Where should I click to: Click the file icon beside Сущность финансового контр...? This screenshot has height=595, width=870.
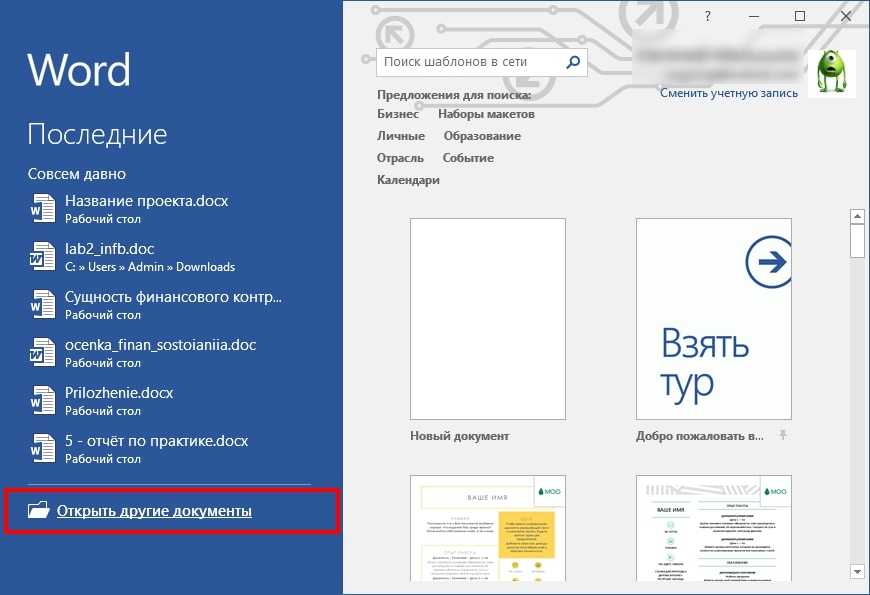click(42, 305)
